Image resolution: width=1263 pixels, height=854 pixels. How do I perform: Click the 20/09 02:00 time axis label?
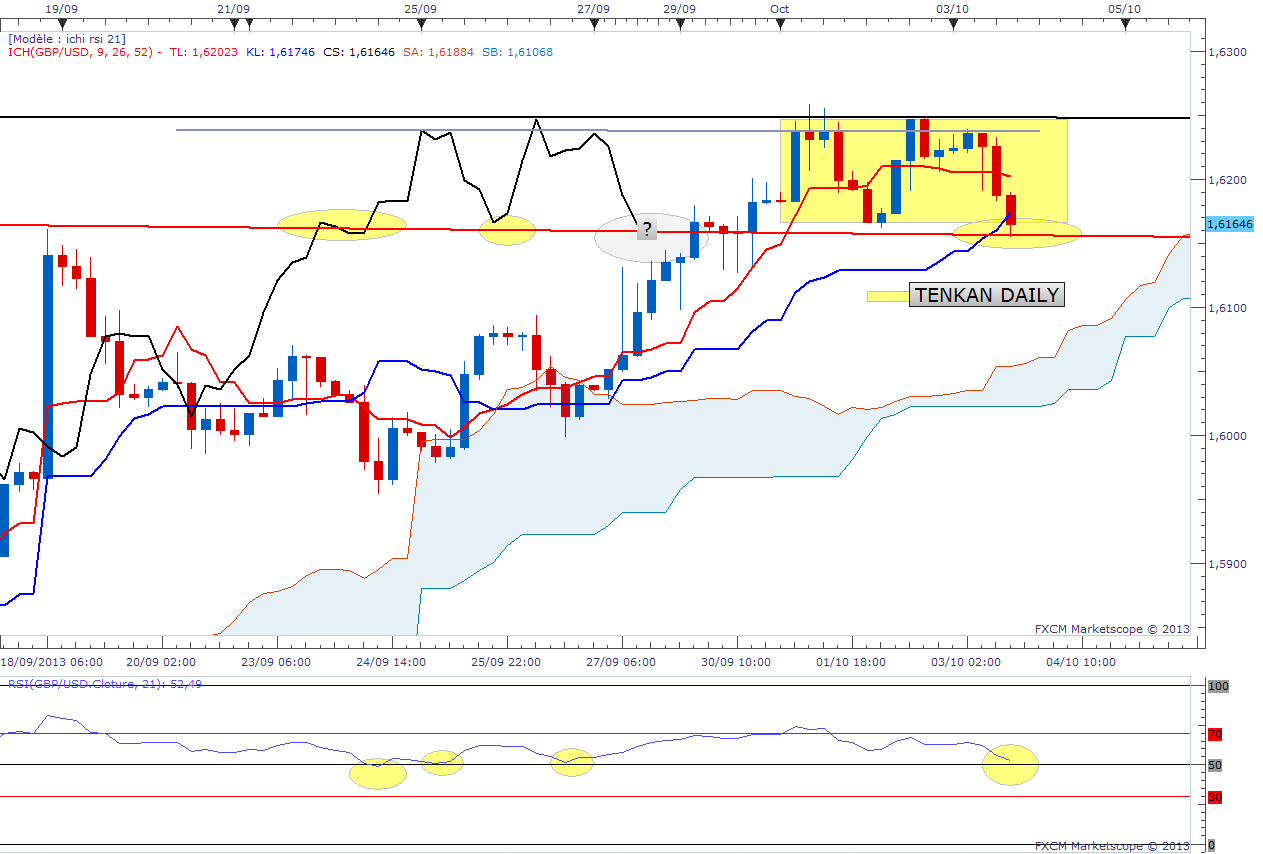163,662
